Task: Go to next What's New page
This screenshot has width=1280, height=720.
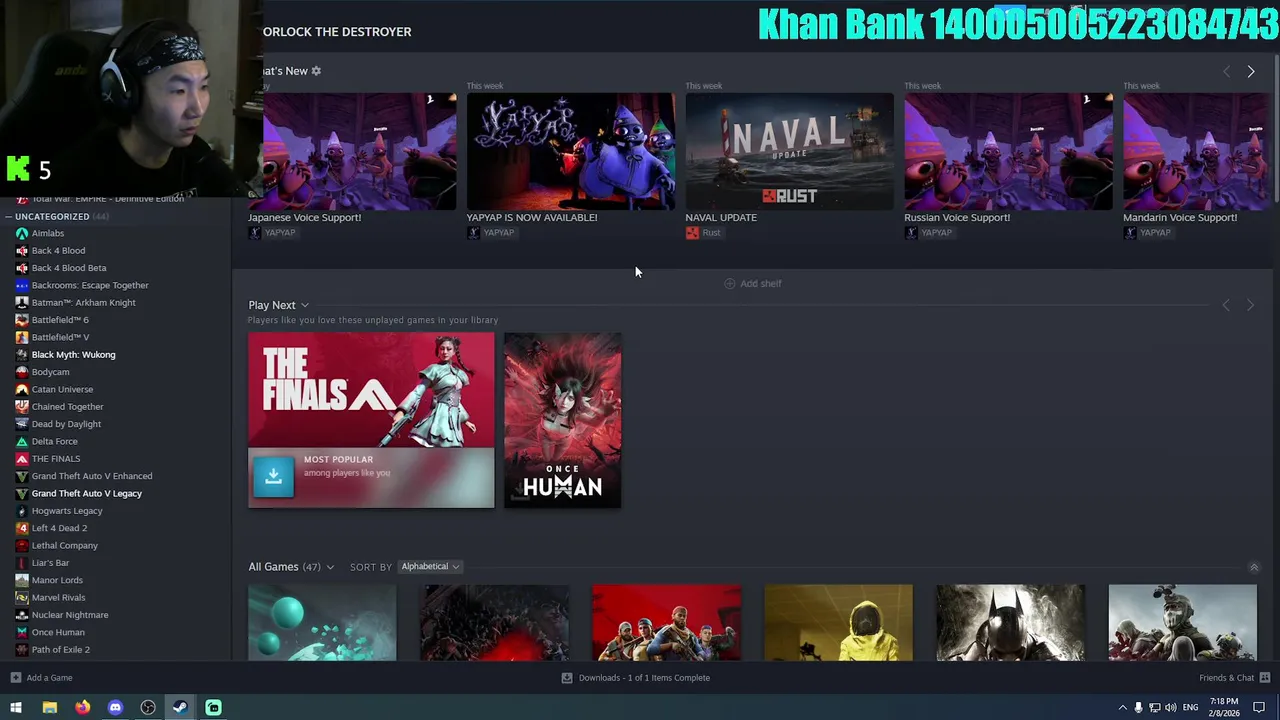Action: click(1250, 72)
